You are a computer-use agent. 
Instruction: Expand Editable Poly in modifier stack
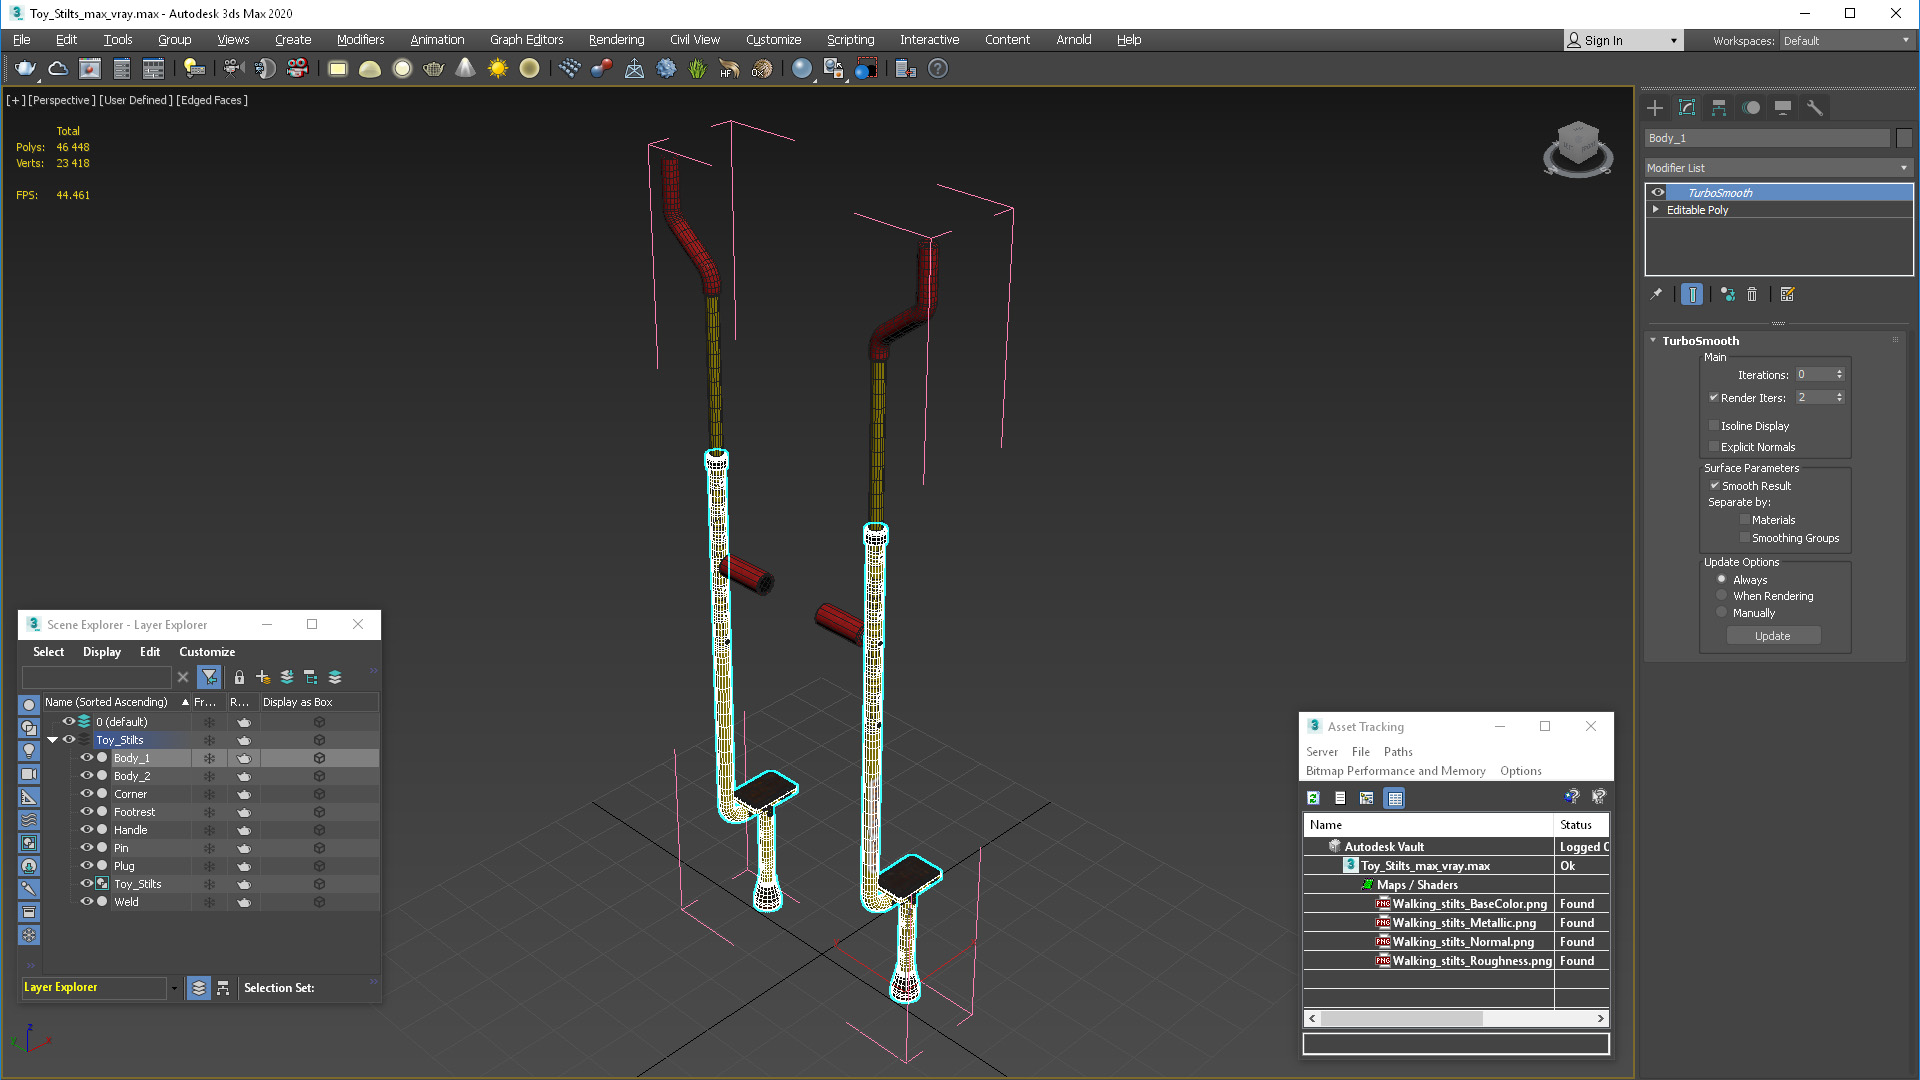tap(1656, 210)
